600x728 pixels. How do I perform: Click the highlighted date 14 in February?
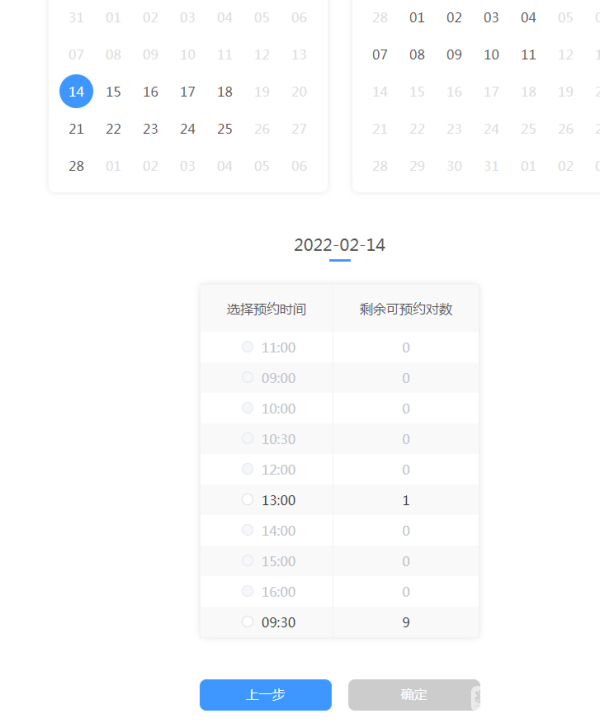coord(76,92)
